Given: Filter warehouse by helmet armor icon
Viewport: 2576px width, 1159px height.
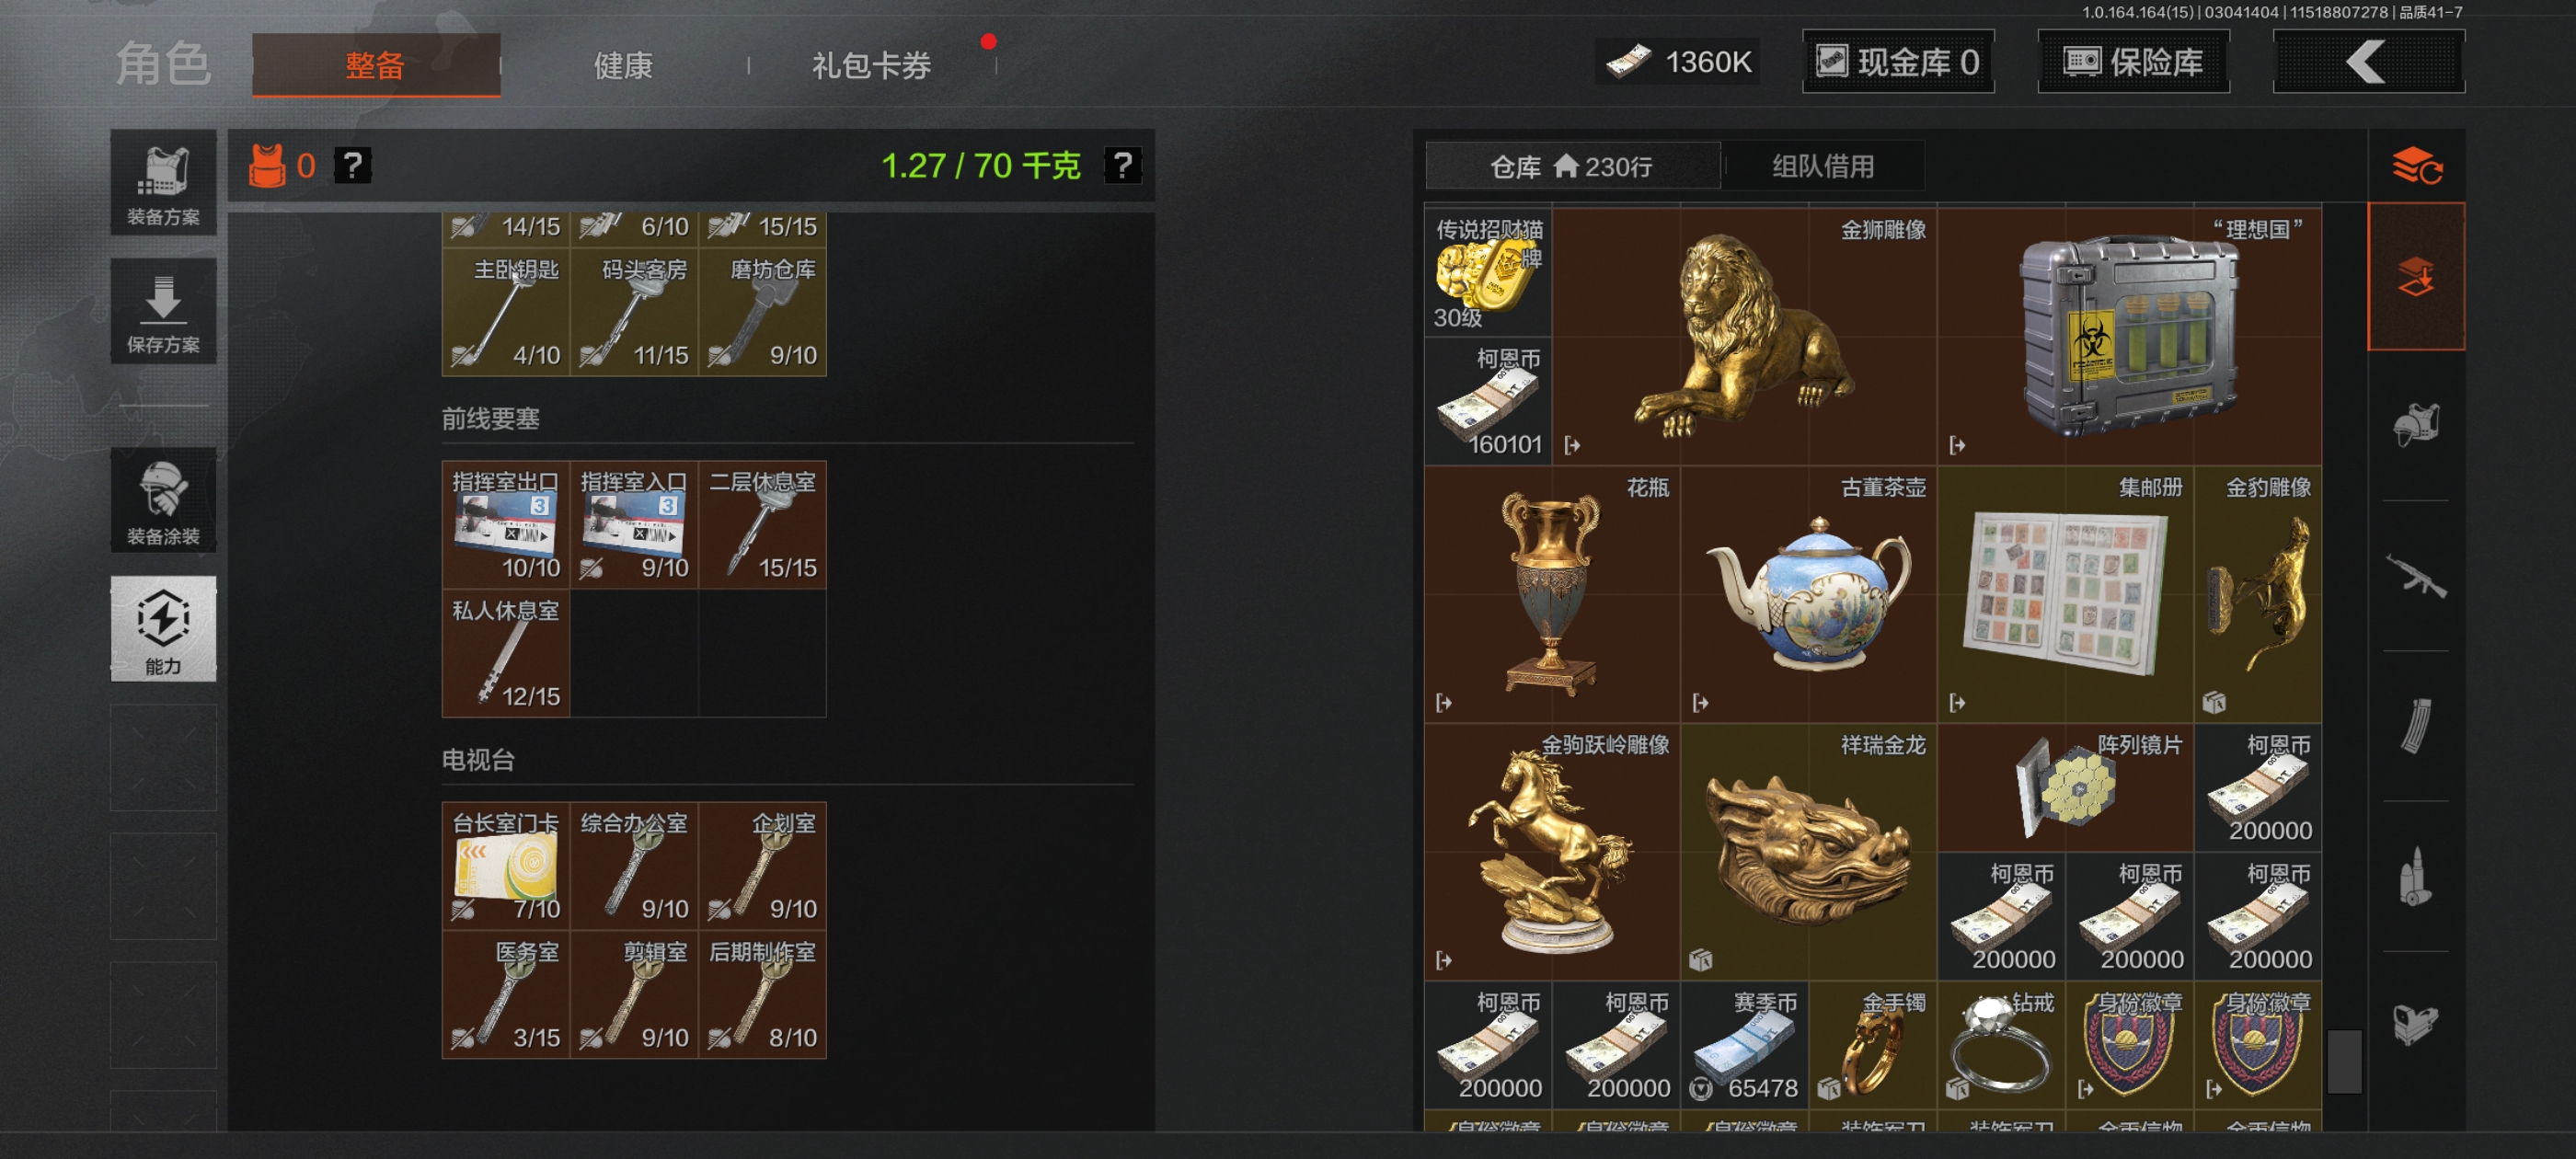Looking at the screenshot, I should (2416, 426).
